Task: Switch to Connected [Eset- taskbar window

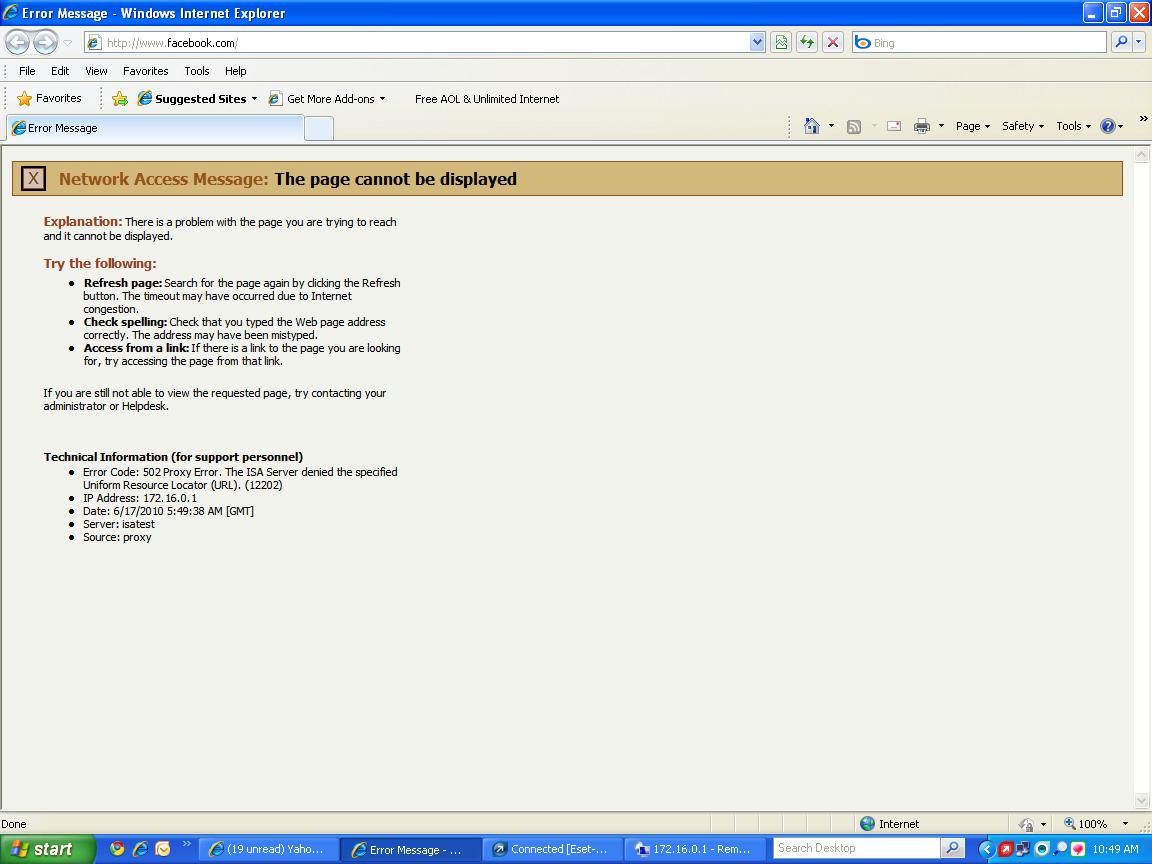Action: (x=552, y=849)
